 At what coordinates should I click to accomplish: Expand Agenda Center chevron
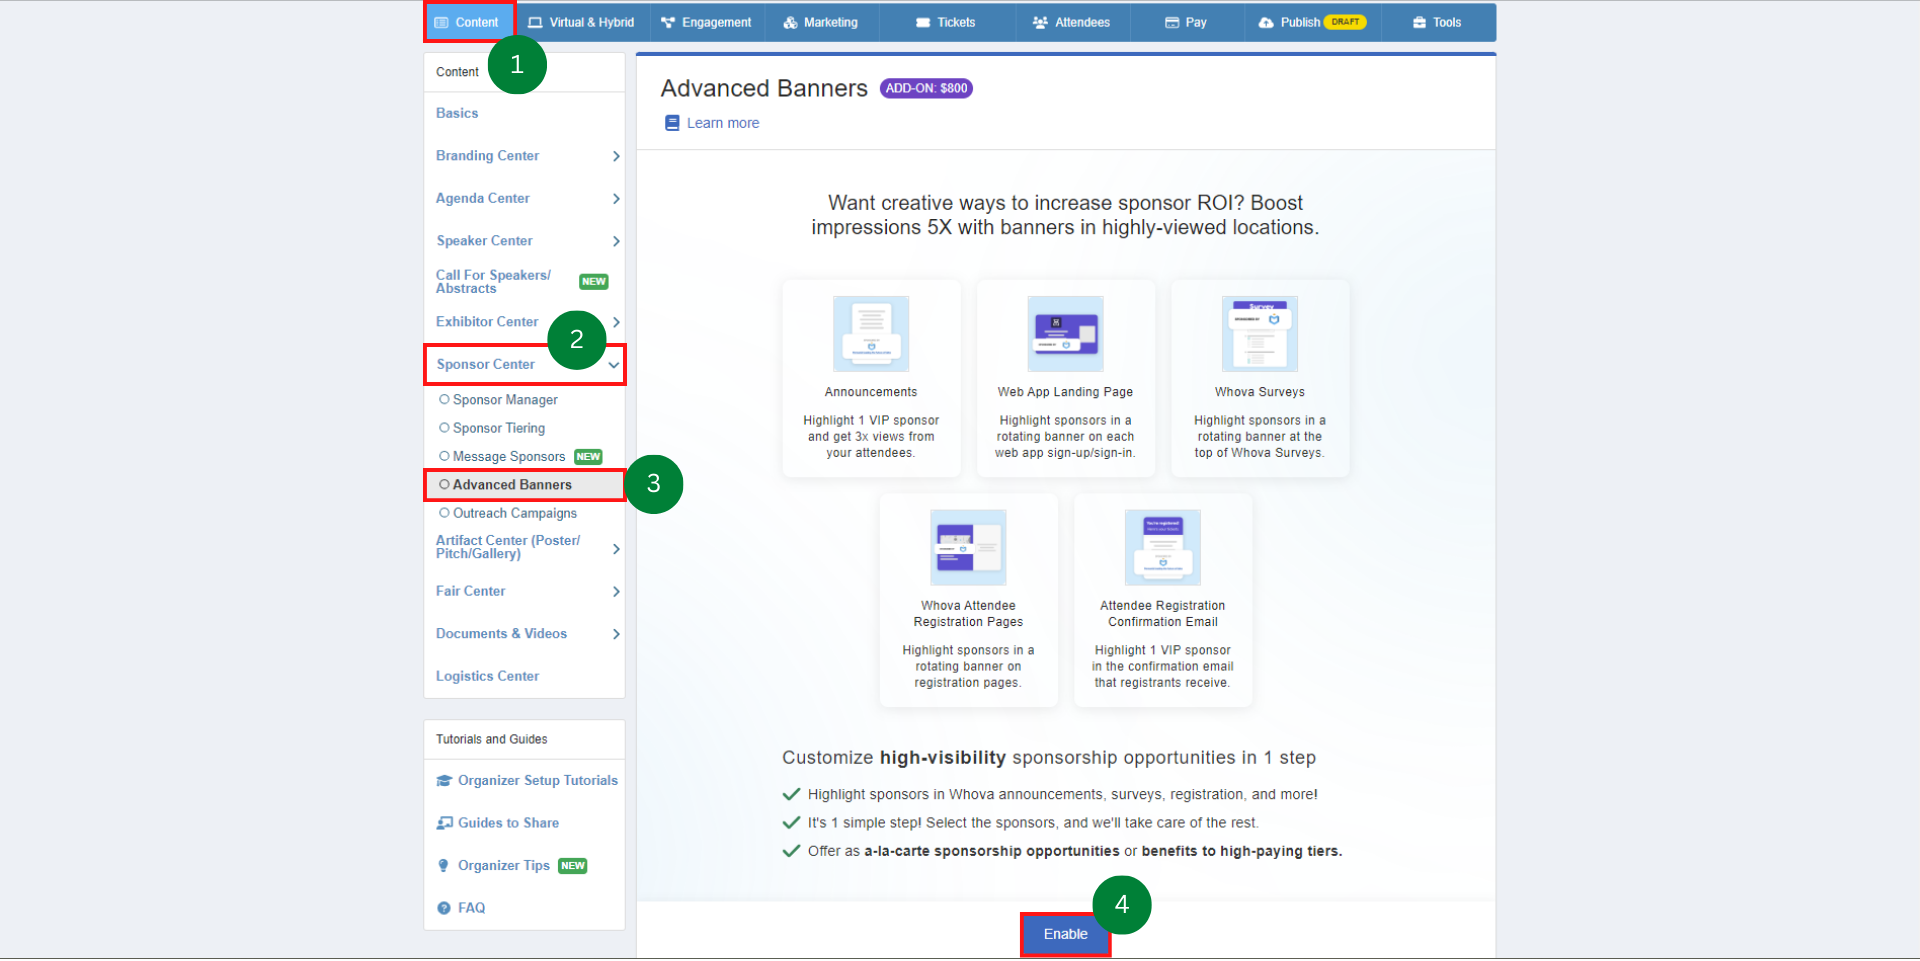(x=616, y=199)
